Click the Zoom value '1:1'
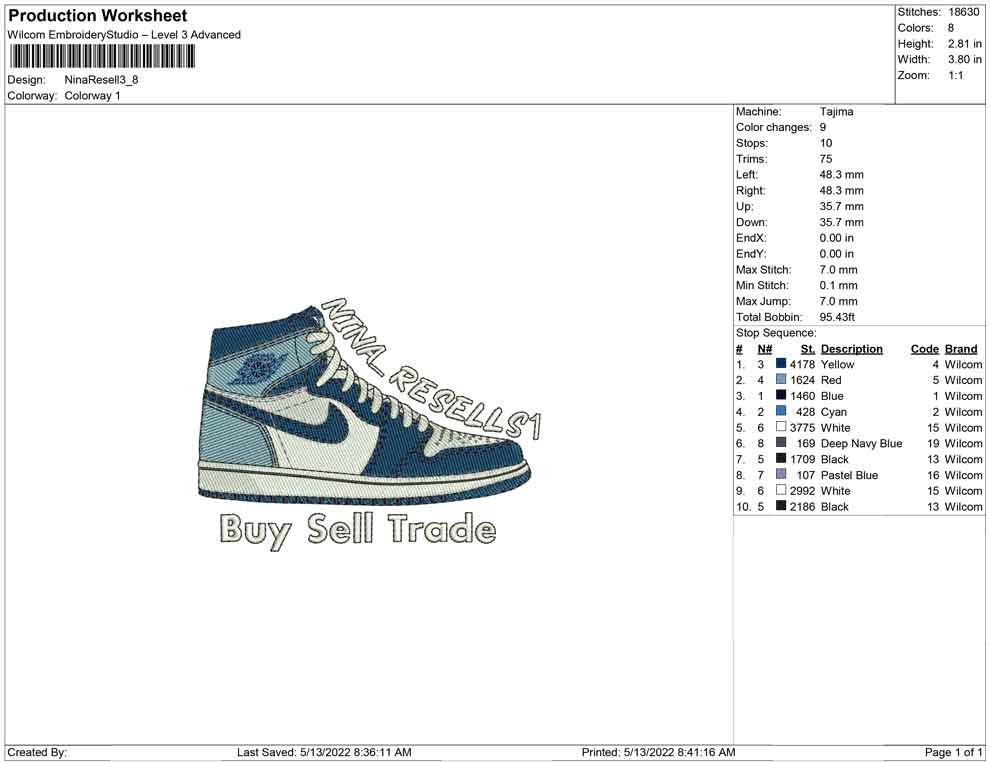This screenshot has height=762, width=990. (x=956, y=75)
